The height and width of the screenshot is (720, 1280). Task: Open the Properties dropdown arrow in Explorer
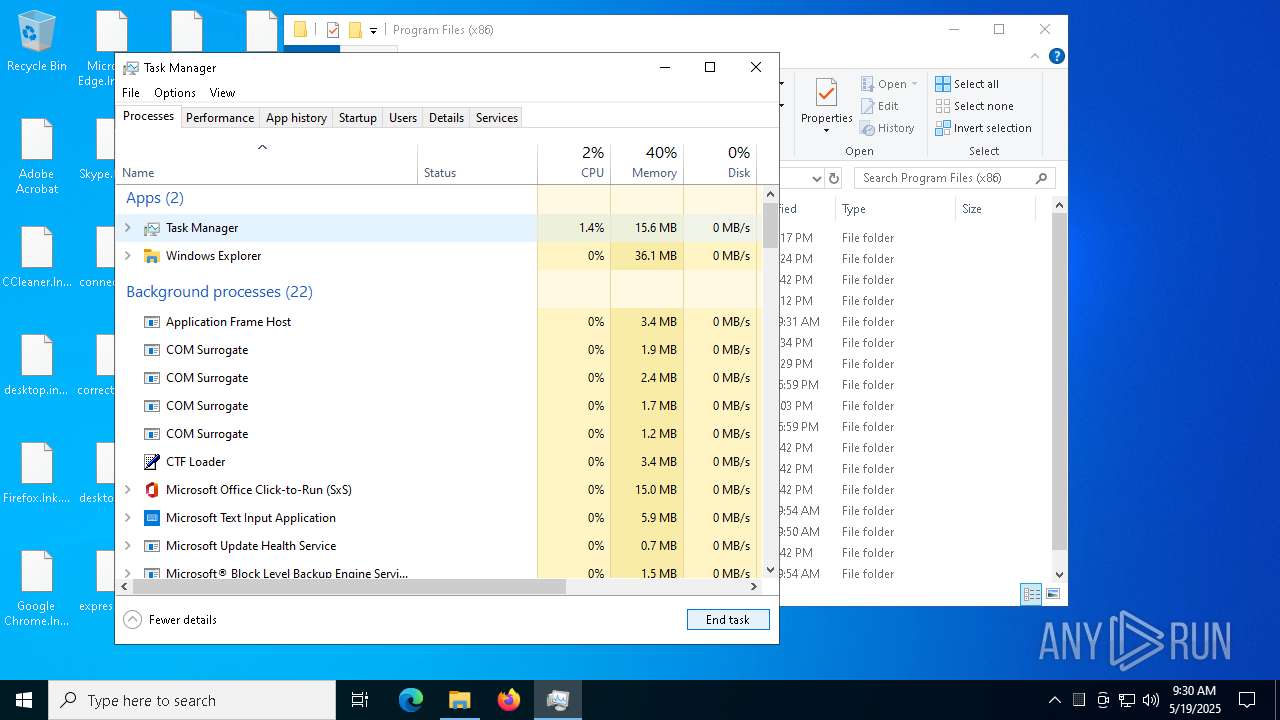pyautogui.click(x=826, y=130)
